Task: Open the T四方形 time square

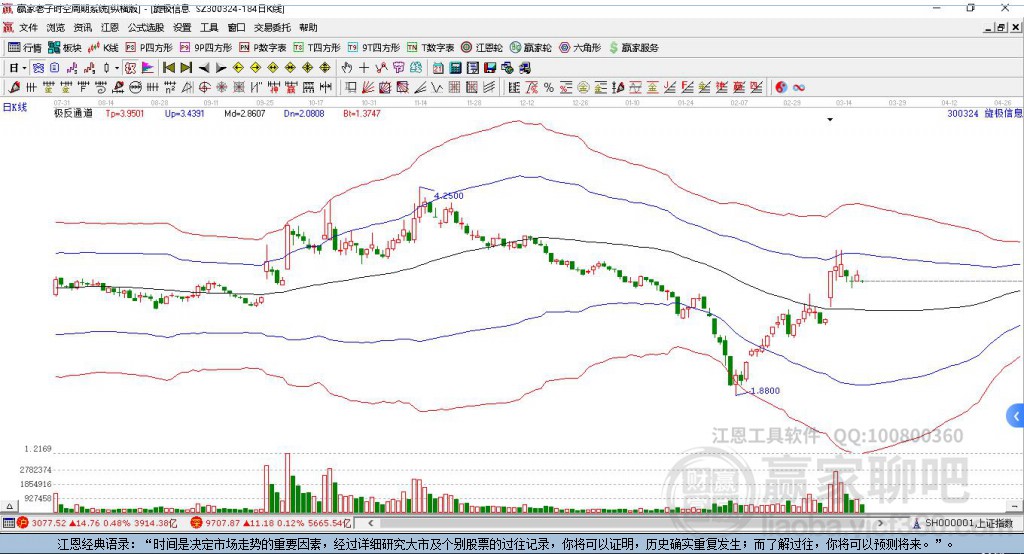Action: pyautogui.click(x=317, y=48)
